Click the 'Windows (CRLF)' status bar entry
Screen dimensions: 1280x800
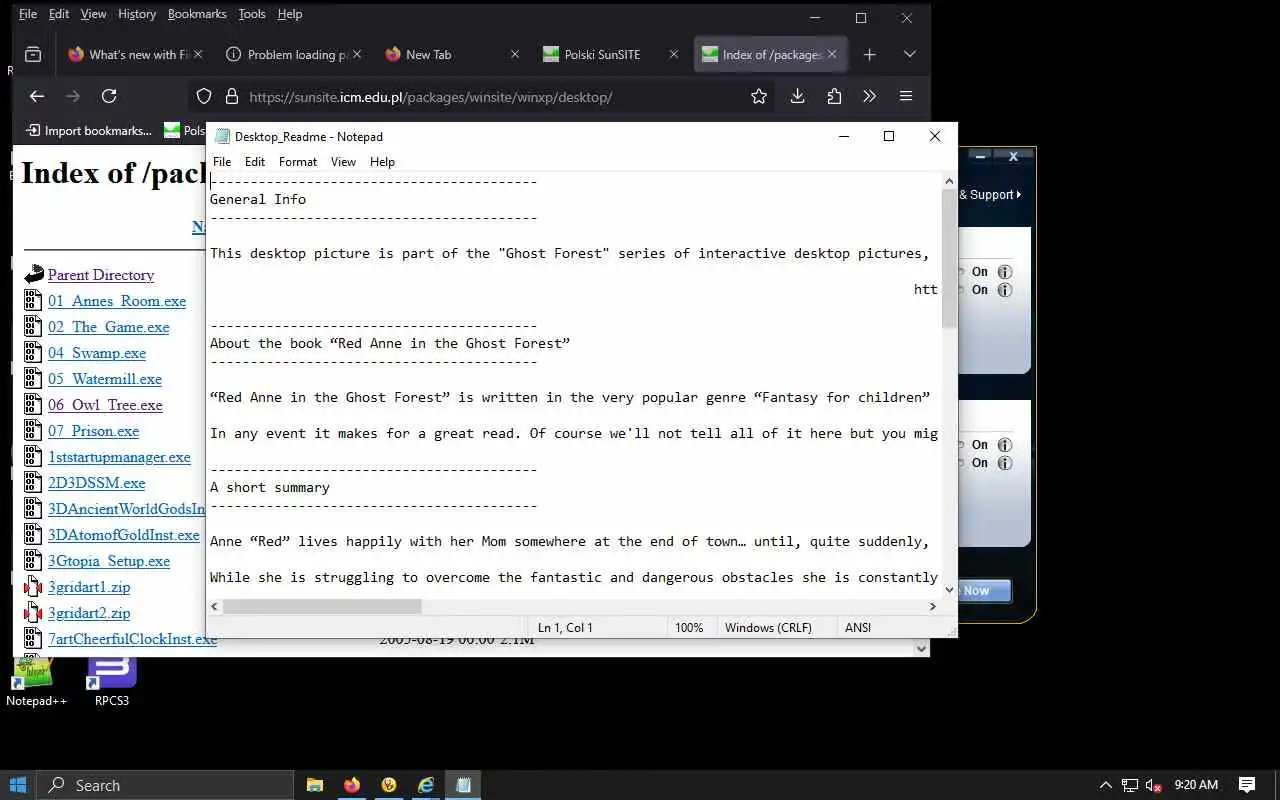pyautogui.click(x=768, y=627)
